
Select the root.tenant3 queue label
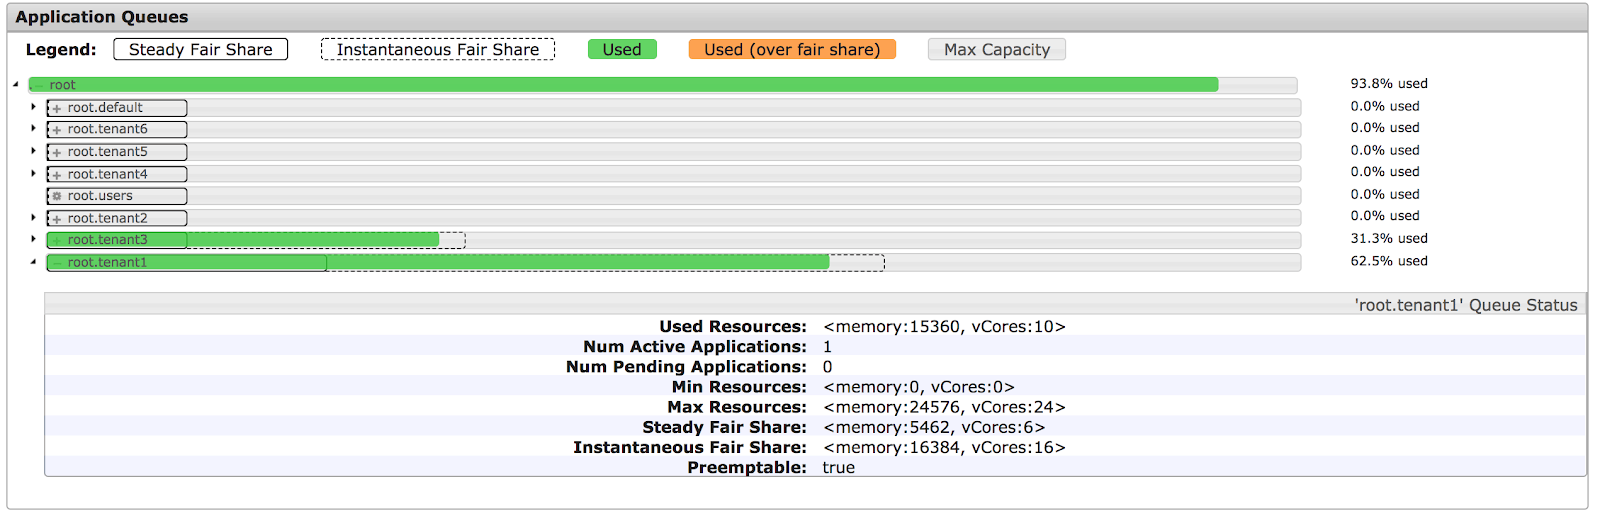click(107, 240)
